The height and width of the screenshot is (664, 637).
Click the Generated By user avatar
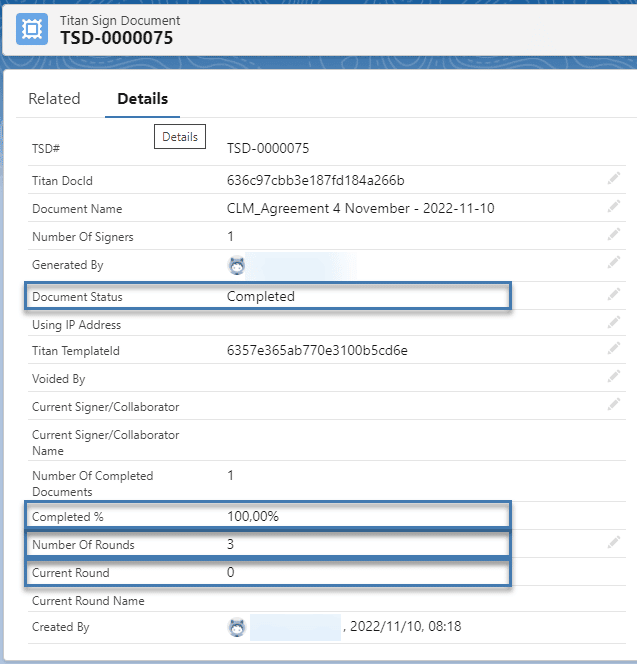(237, 266)
